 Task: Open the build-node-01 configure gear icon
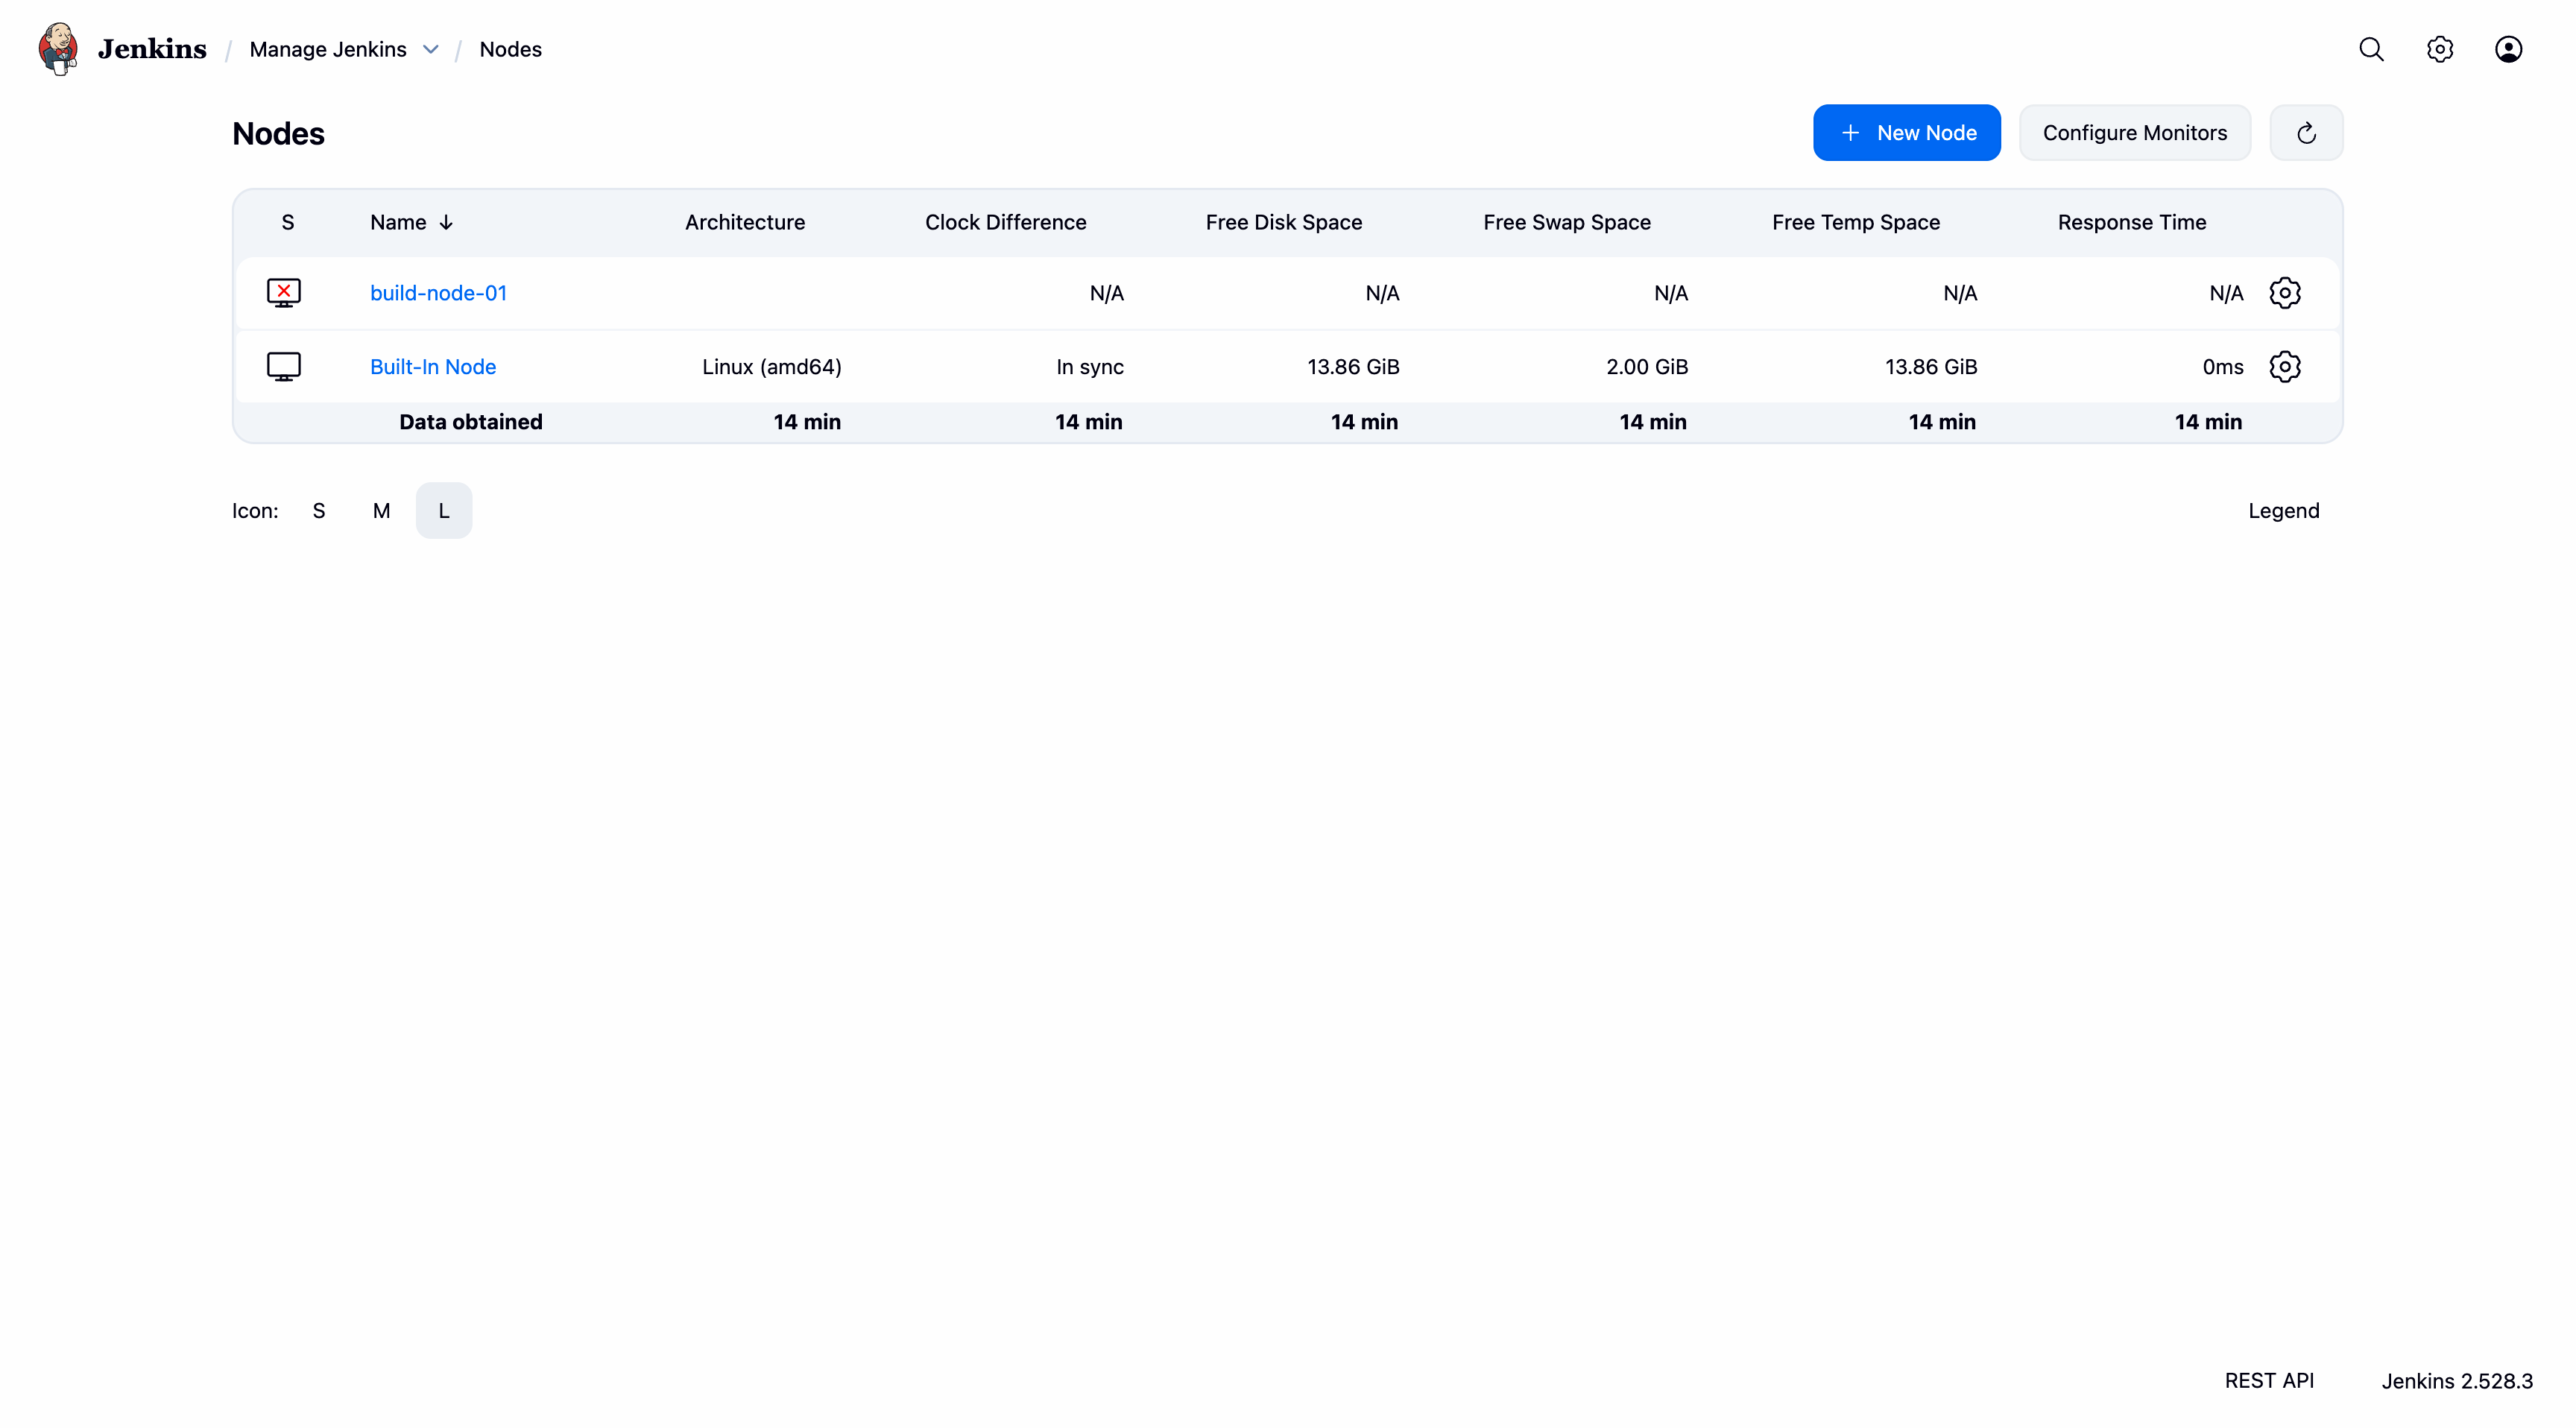point(2285,293)
